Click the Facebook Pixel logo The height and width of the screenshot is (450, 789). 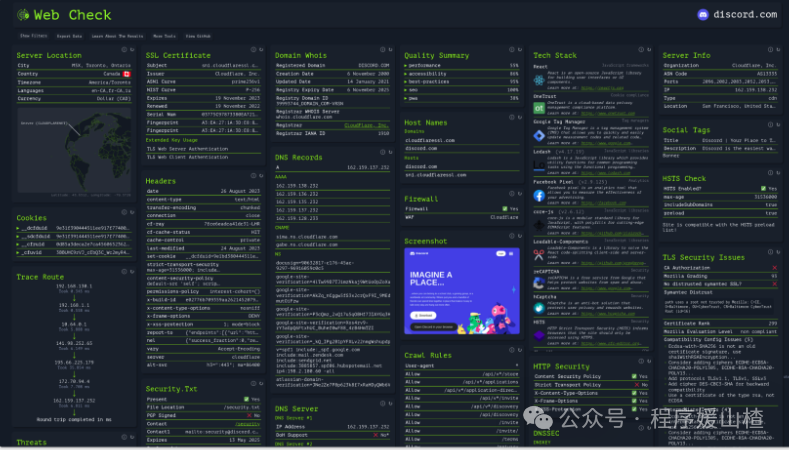pos(539,196)
